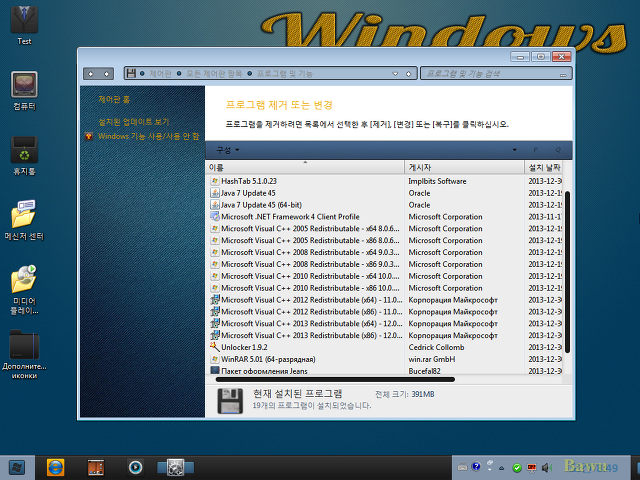Sort by 이름 column header
Viewport: 640px width, 480px height.
click(x=305, y=167)
